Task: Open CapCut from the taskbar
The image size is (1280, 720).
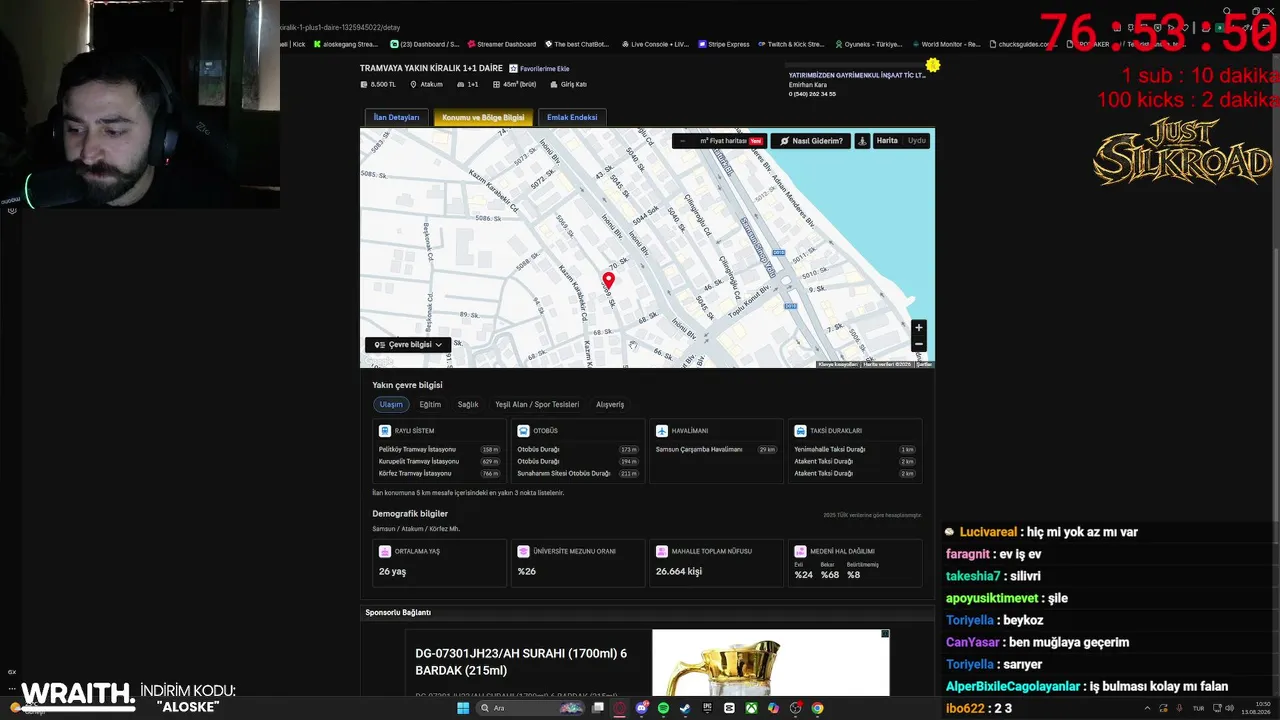Action: point(729,708)
